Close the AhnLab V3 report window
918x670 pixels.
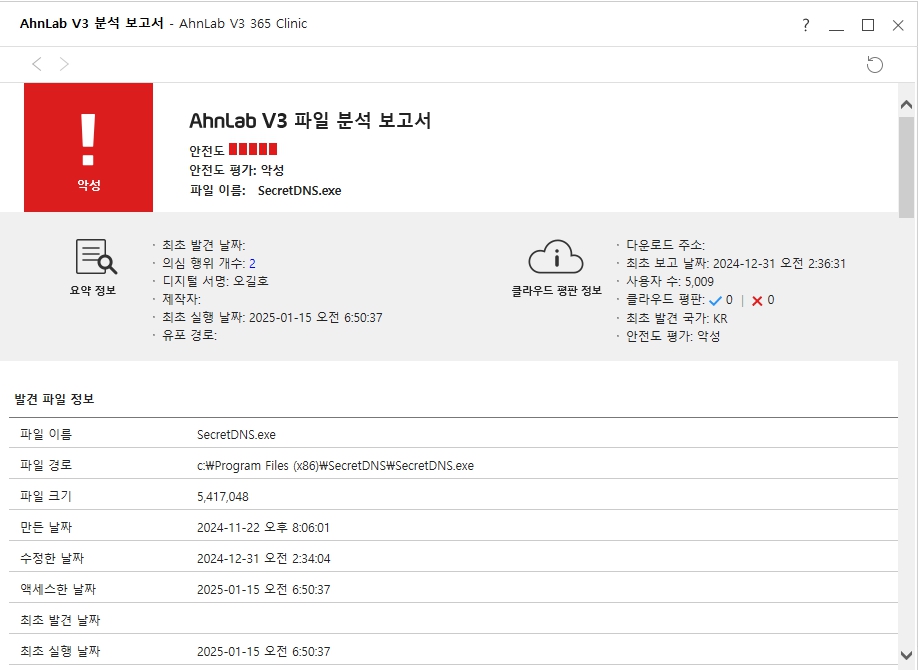pos(897,25)
